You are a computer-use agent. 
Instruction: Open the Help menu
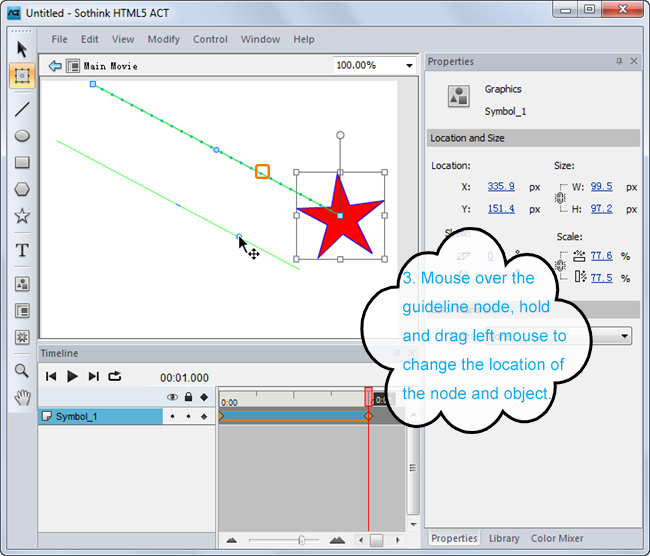click(304, 39)
